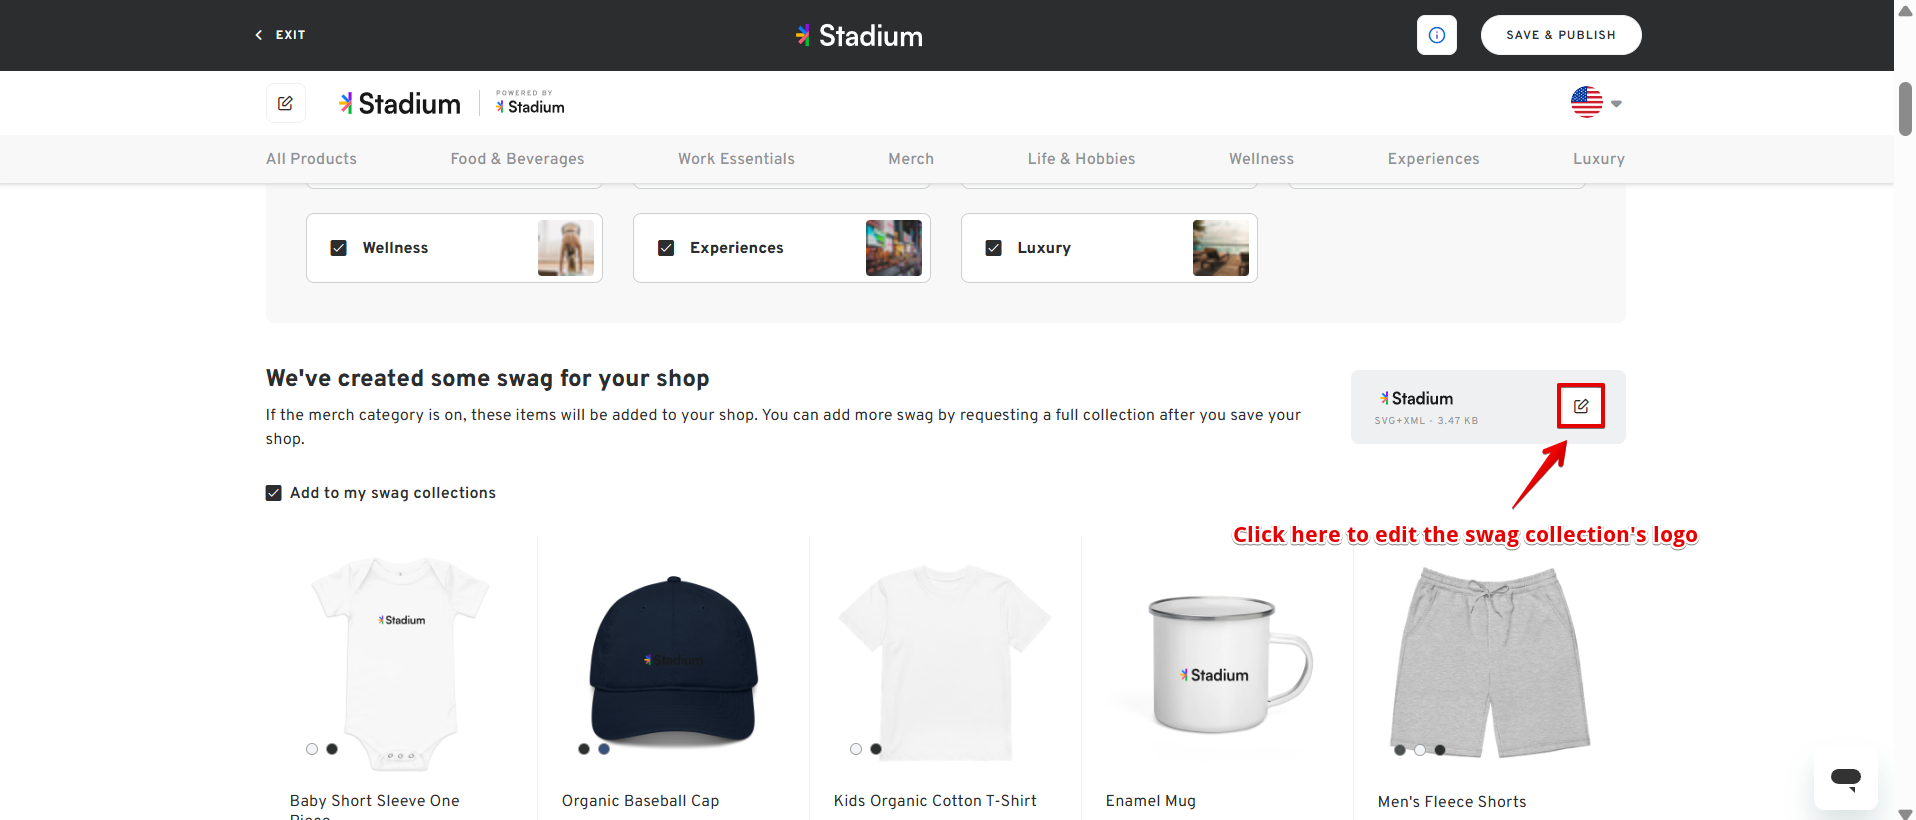Choose the black swatch for the baby one piece
Image resolution: width=1916 pixels, height=820 pixels.
[x=332, y=749]
